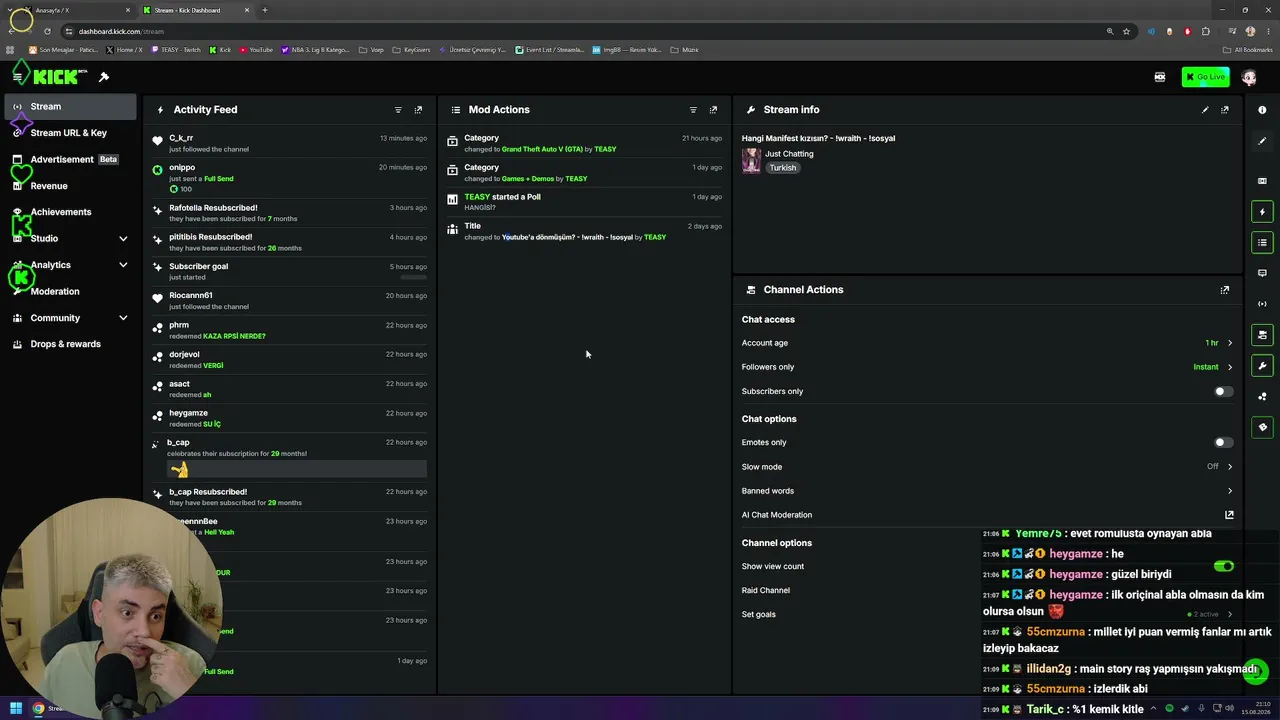Open Drops & rewards page
Viewport: 1280px width, 720px height.
pyautogui.click(x=70, y=344)
